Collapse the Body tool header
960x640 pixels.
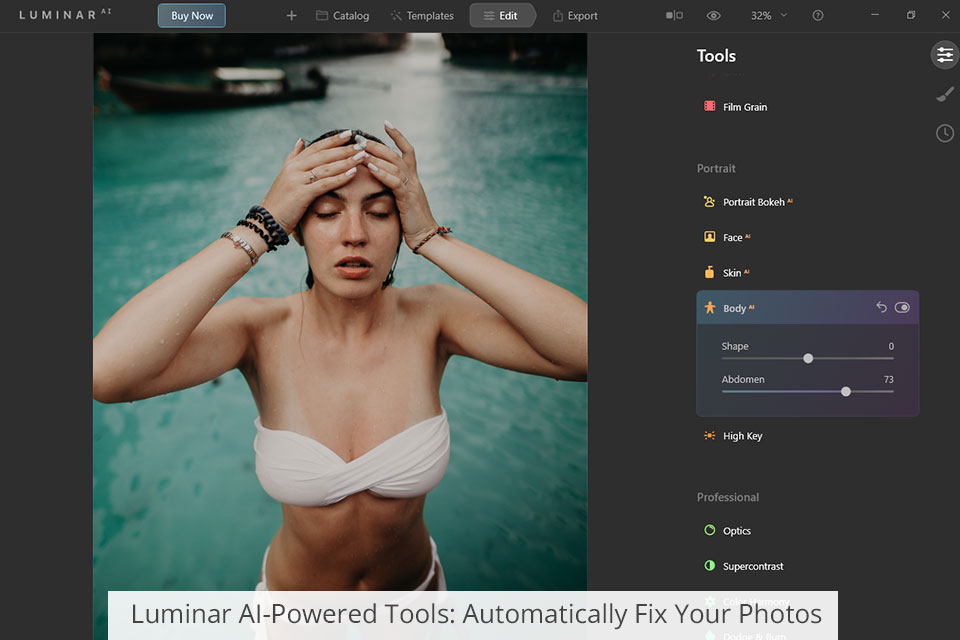(x=807, y=307)
